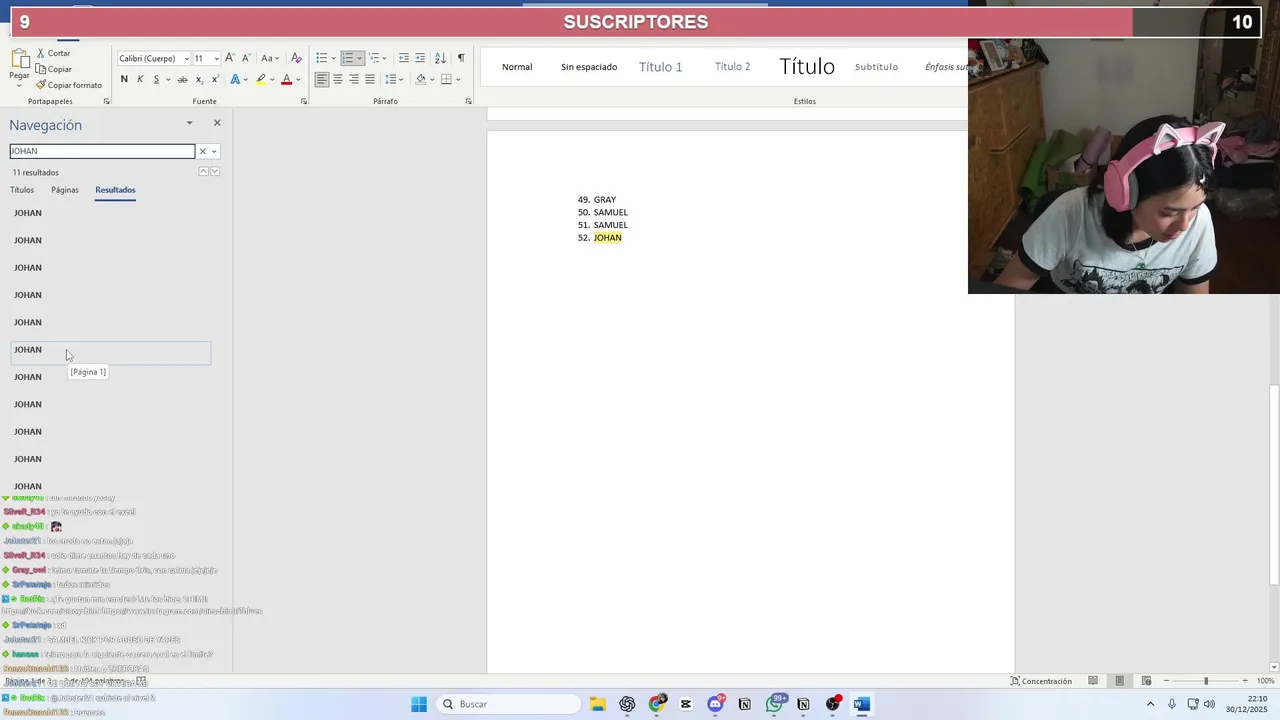Screen dimensions: 1280x720
Task: Click yellow text highlight swatch
Action: coord(261,79)
